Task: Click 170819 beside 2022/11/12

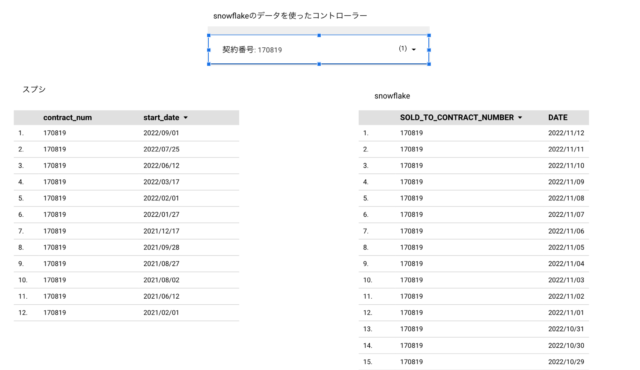Action: 411,133
